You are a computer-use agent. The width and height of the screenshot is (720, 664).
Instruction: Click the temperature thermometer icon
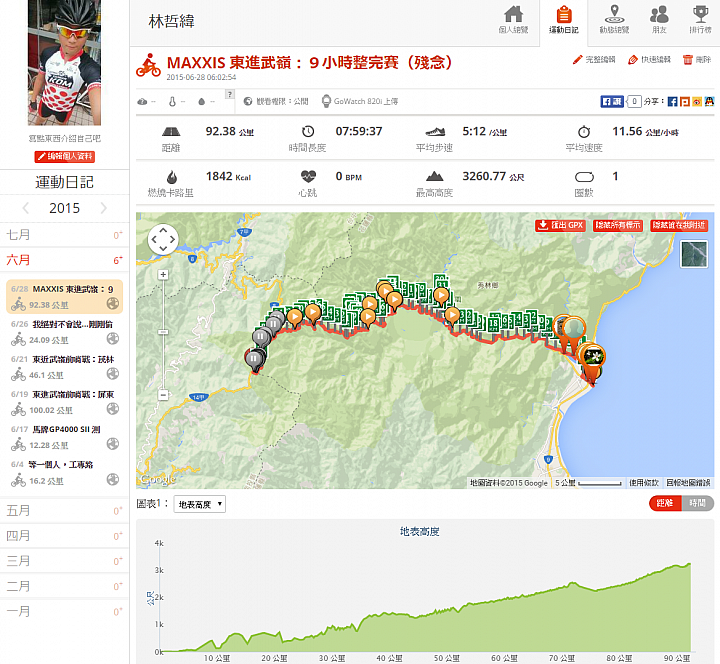tap(172, 101)
